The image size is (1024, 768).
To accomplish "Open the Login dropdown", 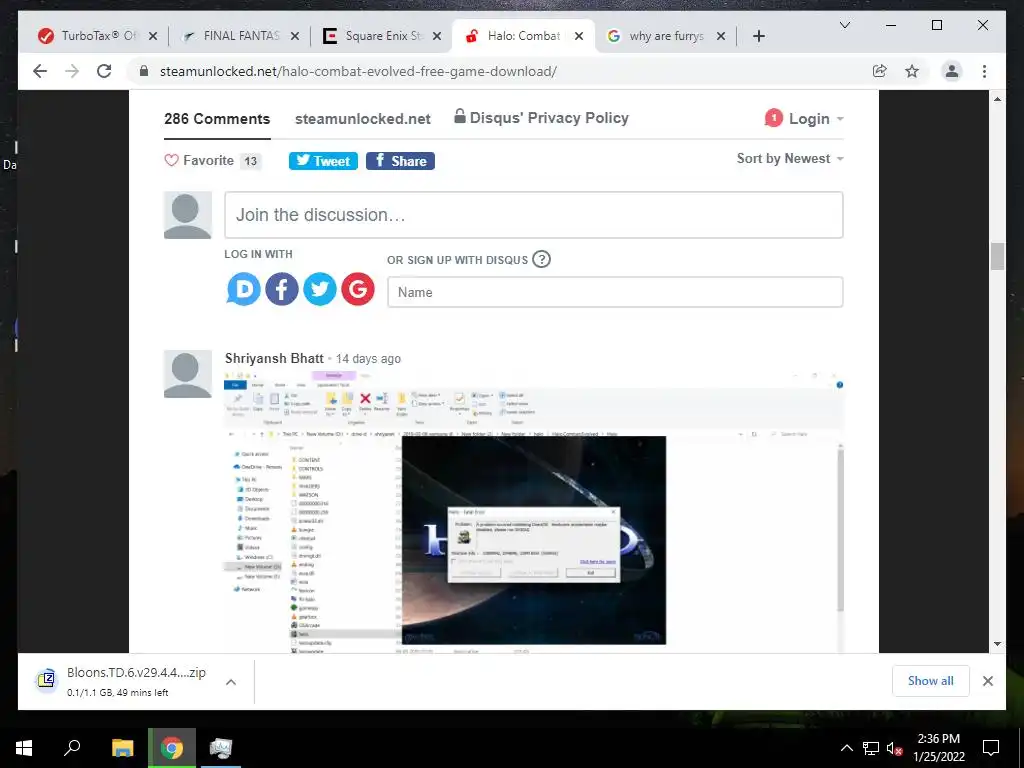I will [x=816, y=119].
